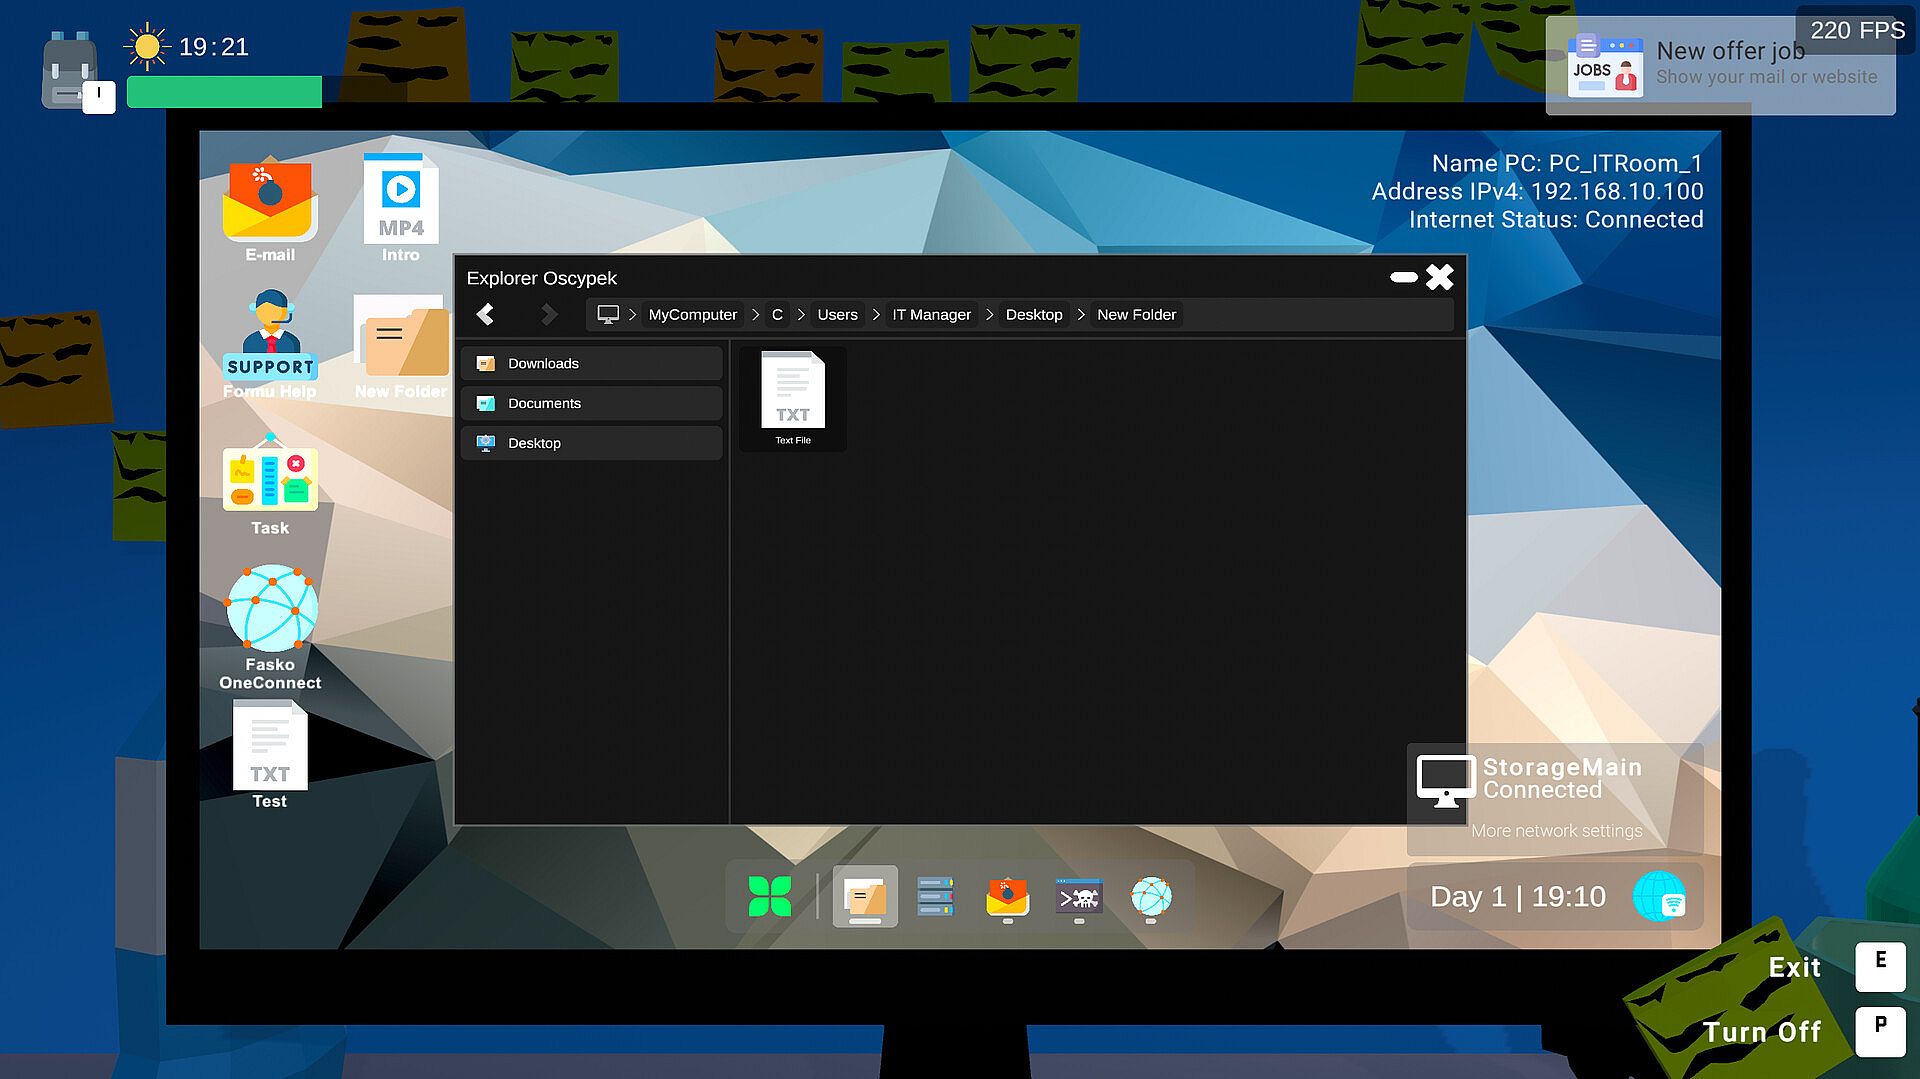1920x1079 pixels.
Task: Select the Text File in New Folder
Action: 793,398
